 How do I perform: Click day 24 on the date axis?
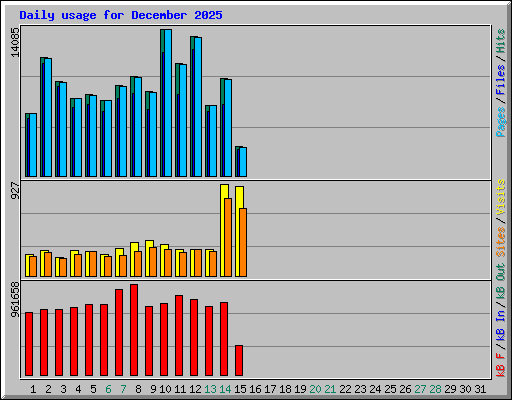[x=375, y=389]
